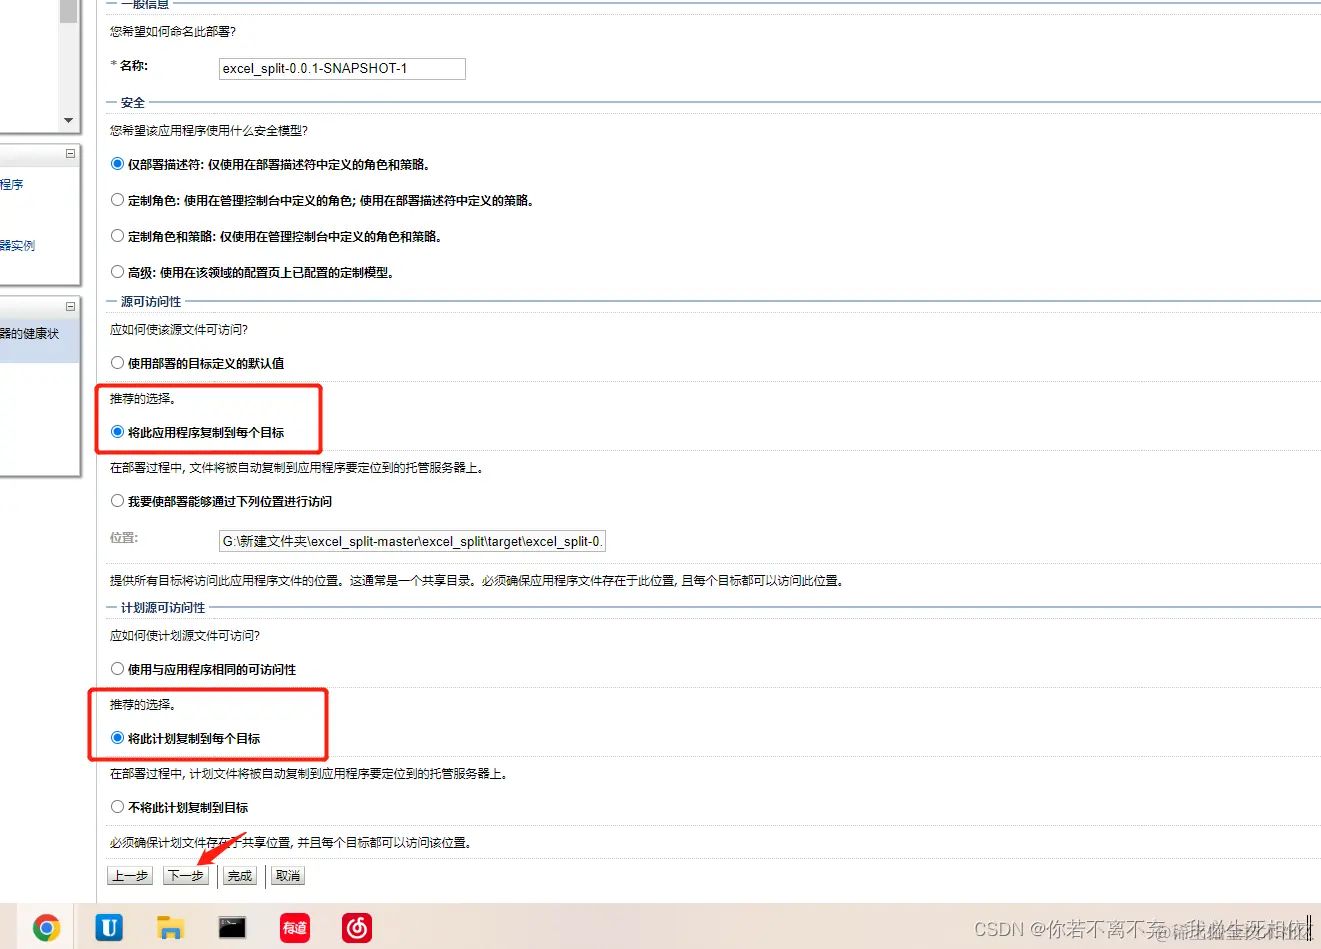Collapse the left 健康状况 panel

(x=70, y=306)
